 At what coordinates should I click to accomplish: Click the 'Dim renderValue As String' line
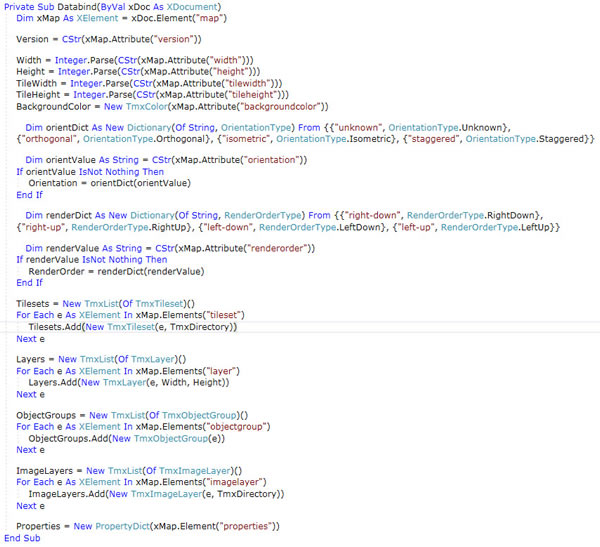tap(170, 248)
